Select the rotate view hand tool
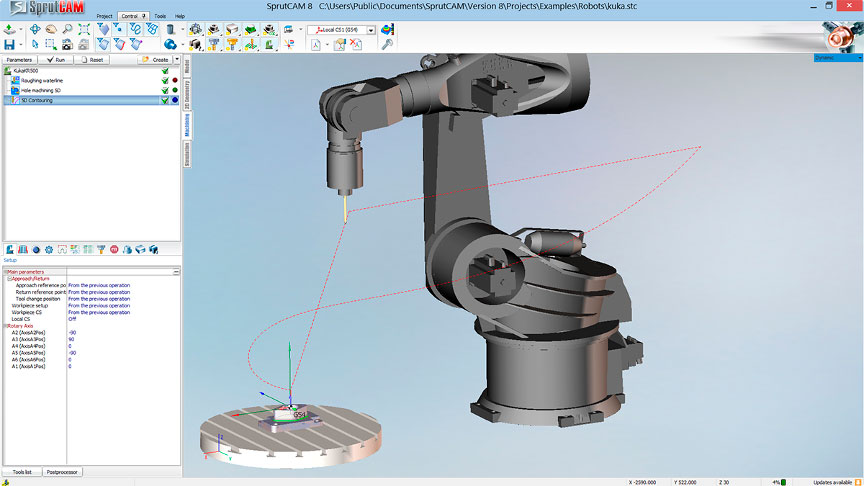Screen dimensions: 864x486 [x=51, y=29]
